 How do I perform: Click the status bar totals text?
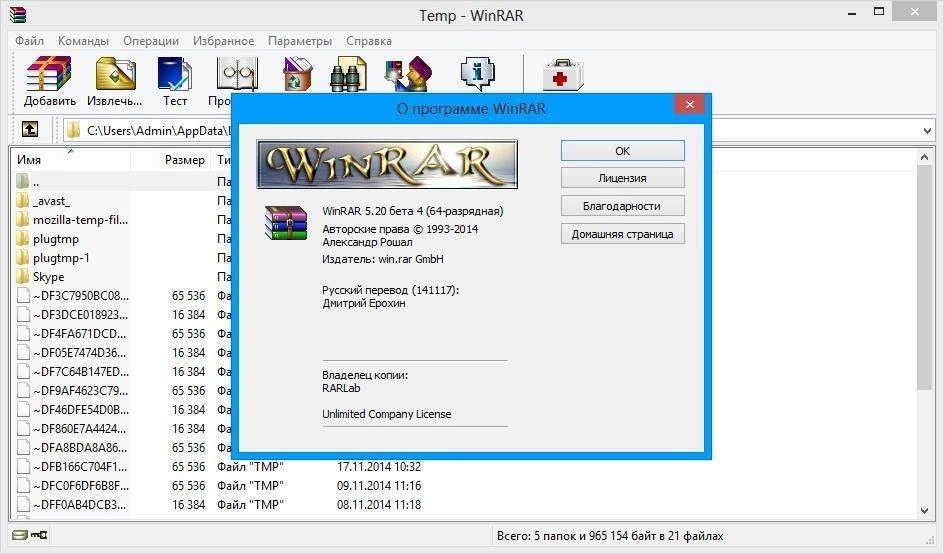[x=610, y=535]
